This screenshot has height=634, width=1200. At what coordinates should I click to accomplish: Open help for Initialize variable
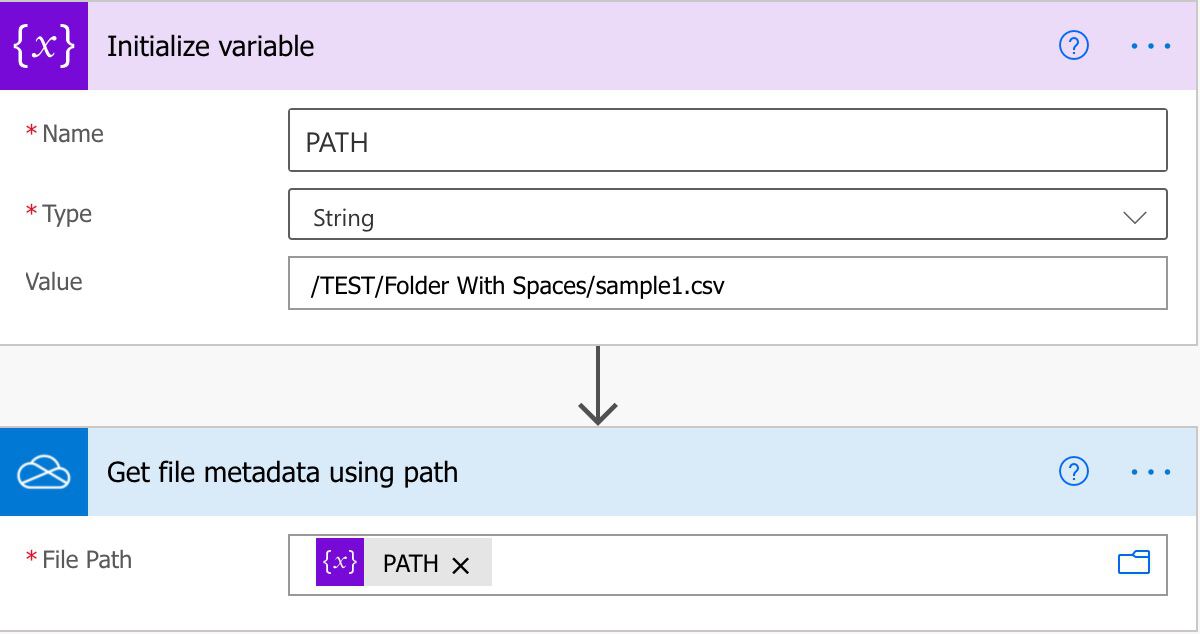1073,45
